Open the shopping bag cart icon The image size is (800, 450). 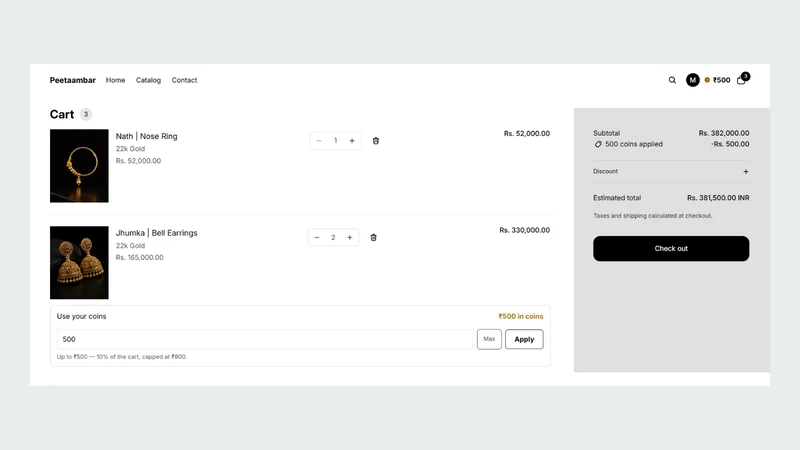pos(741,80)
